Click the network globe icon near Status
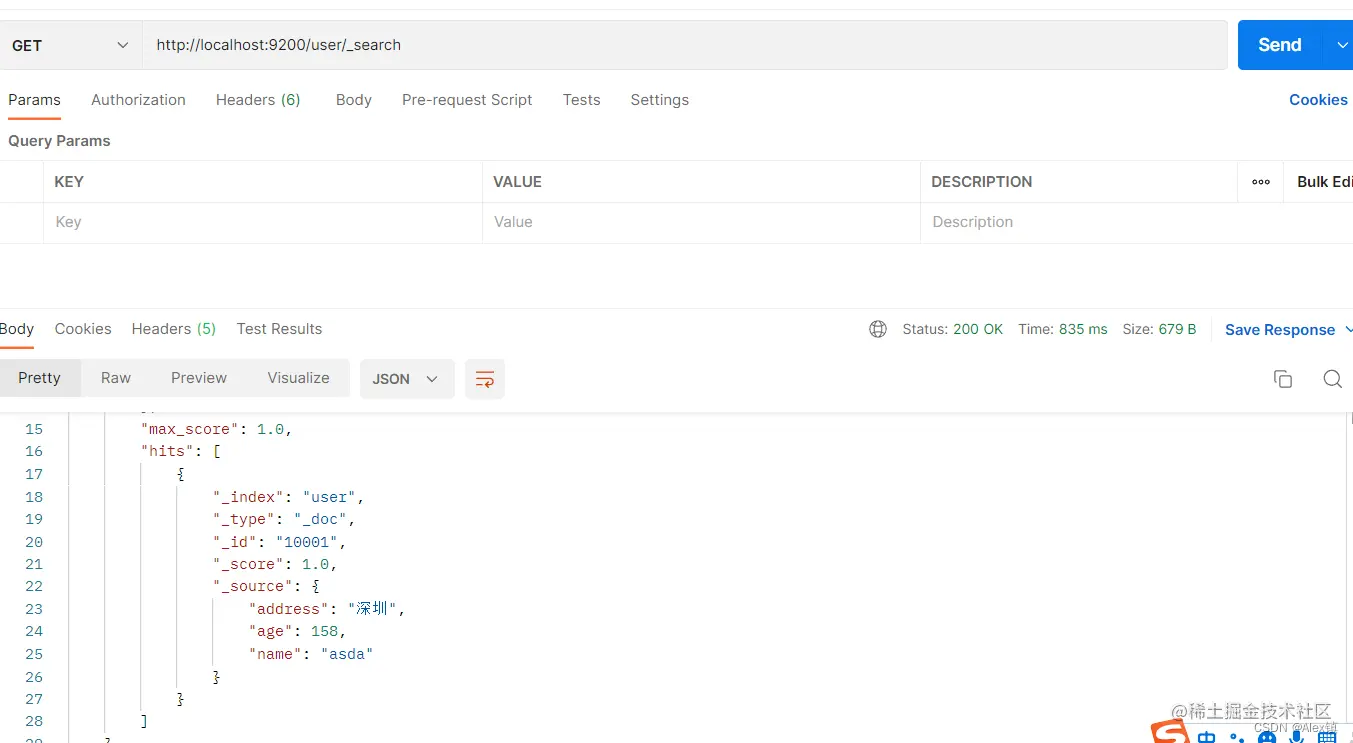This screenshot has height=743, width=1353. (x=878, y=329)
